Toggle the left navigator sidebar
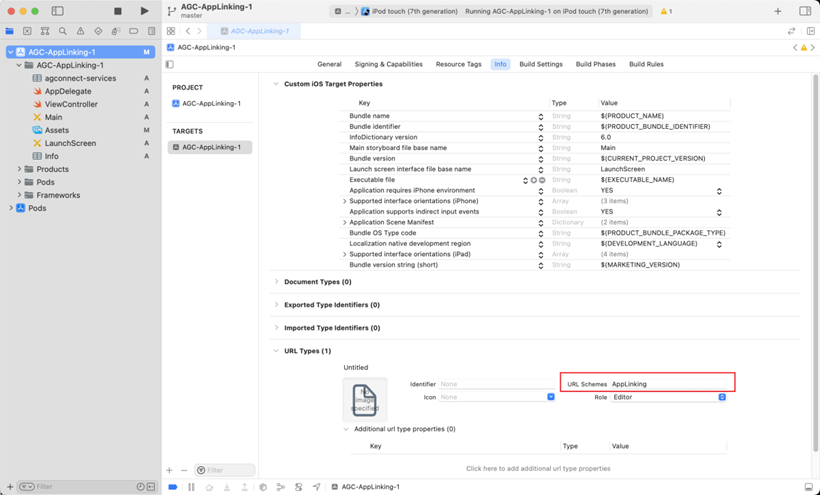Screen dimensions: 820x495 (x=57, y=11)
